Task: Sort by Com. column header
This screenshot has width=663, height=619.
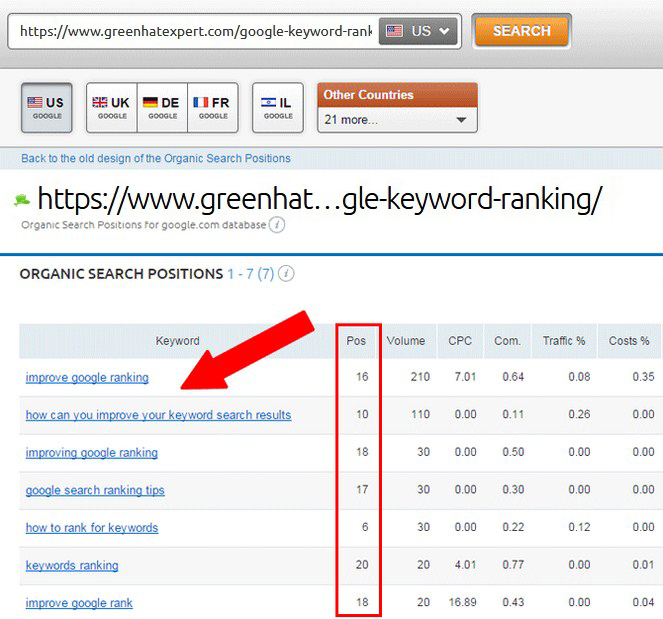Action: 507,341
